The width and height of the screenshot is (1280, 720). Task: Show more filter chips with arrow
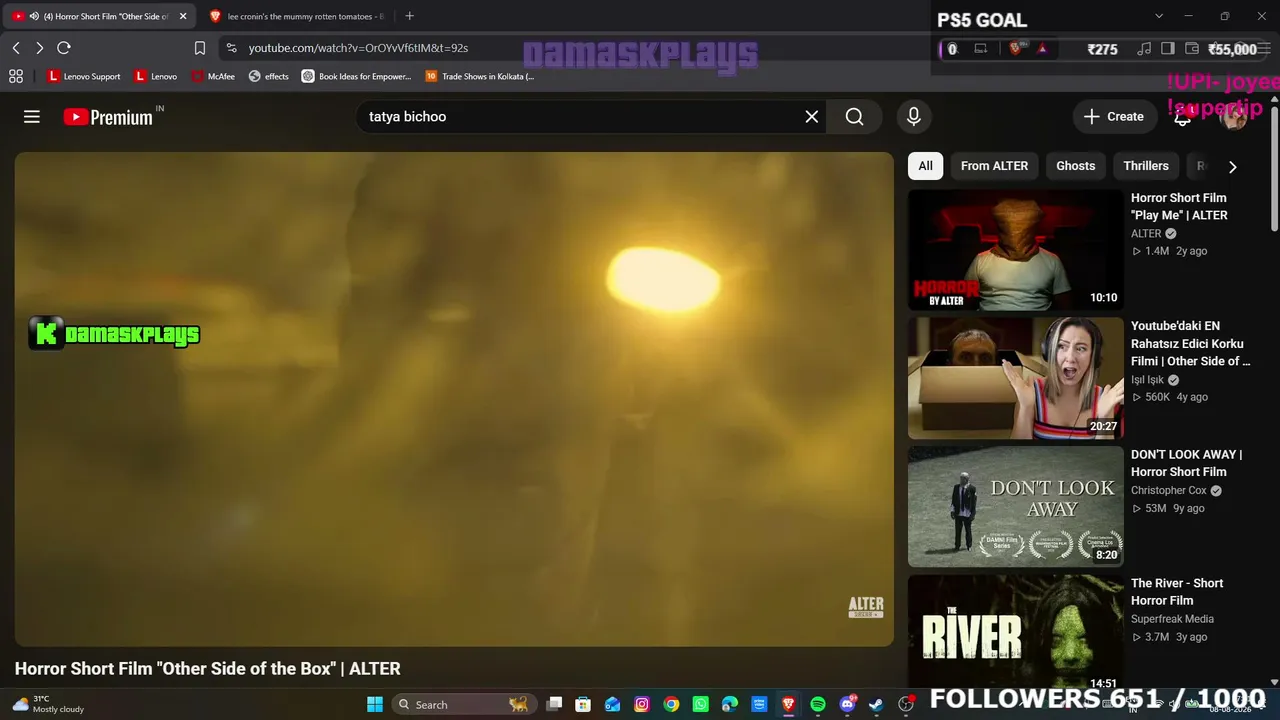[1232, 167]
